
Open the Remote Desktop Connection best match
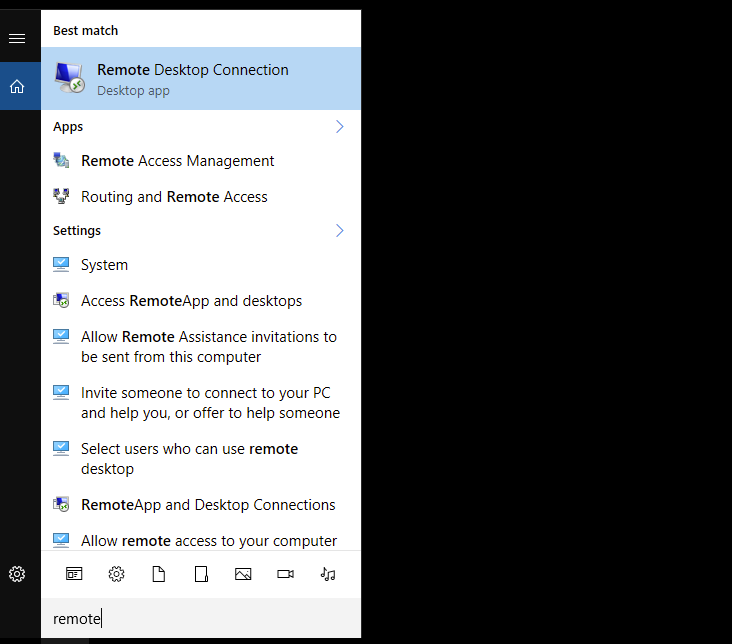[201, 78]
